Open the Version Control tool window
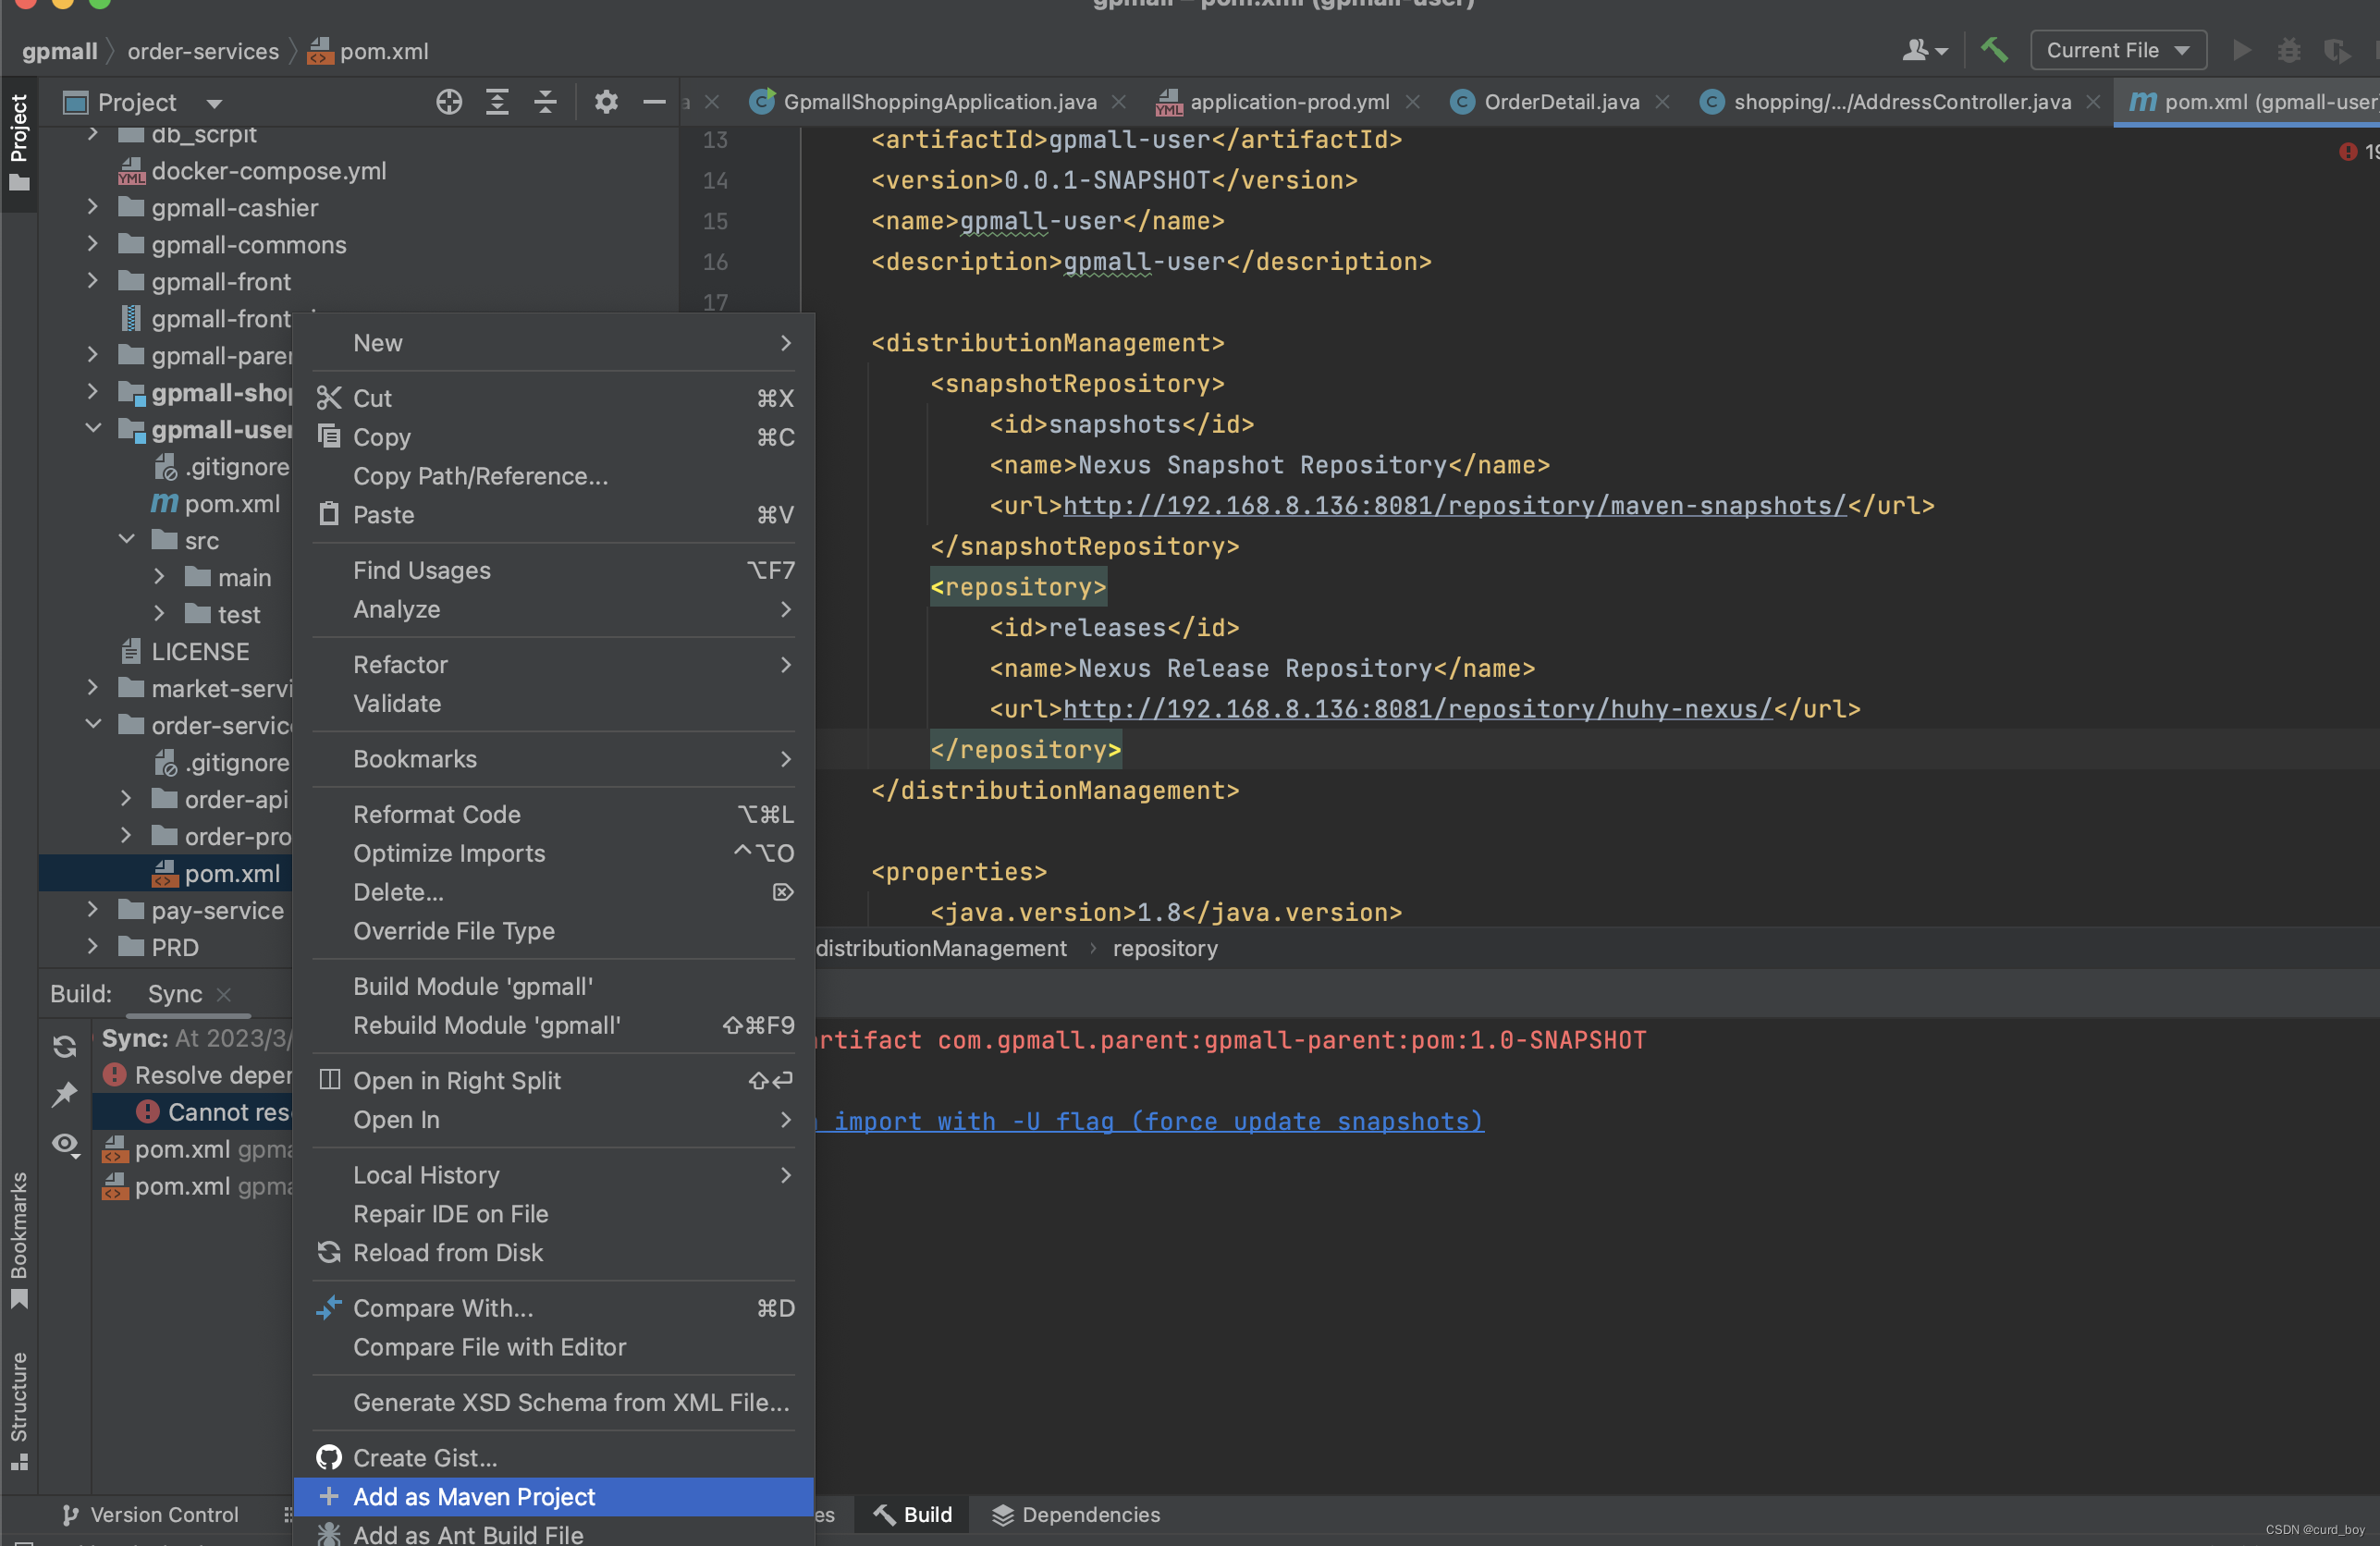 point(150,1515)
